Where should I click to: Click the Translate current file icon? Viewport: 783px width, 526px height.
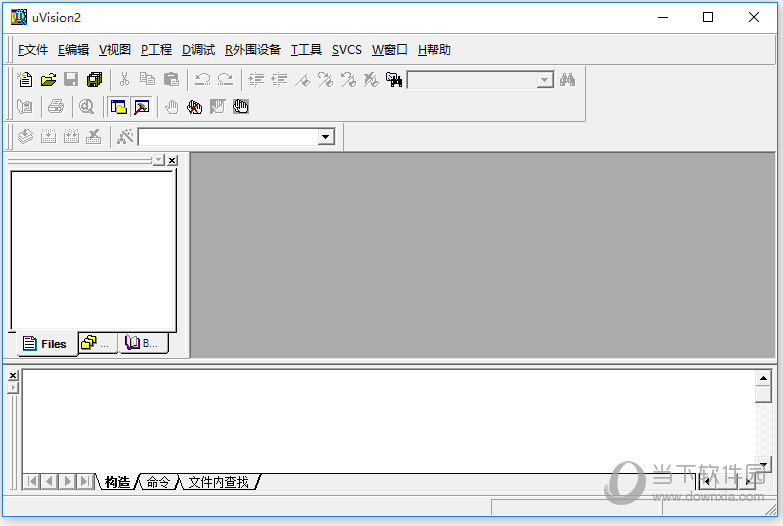25,136
